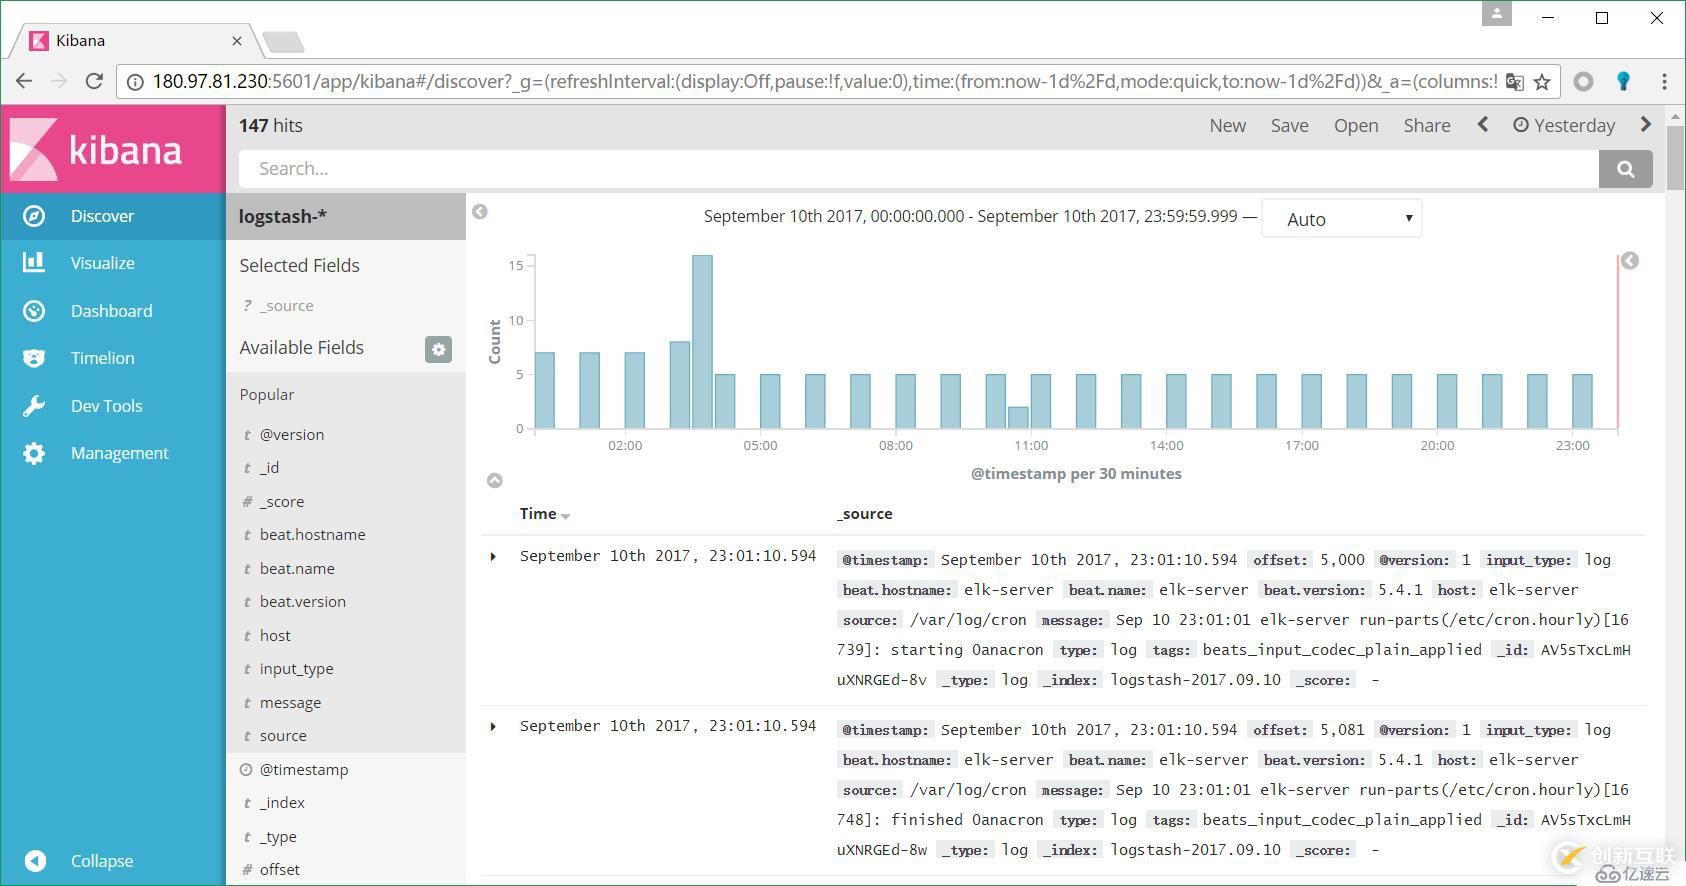Image resolution: width=1686 pixels, height=886 pixels.
Task: Select the logstash-* index pattern
Action: (x=283, y=216)
